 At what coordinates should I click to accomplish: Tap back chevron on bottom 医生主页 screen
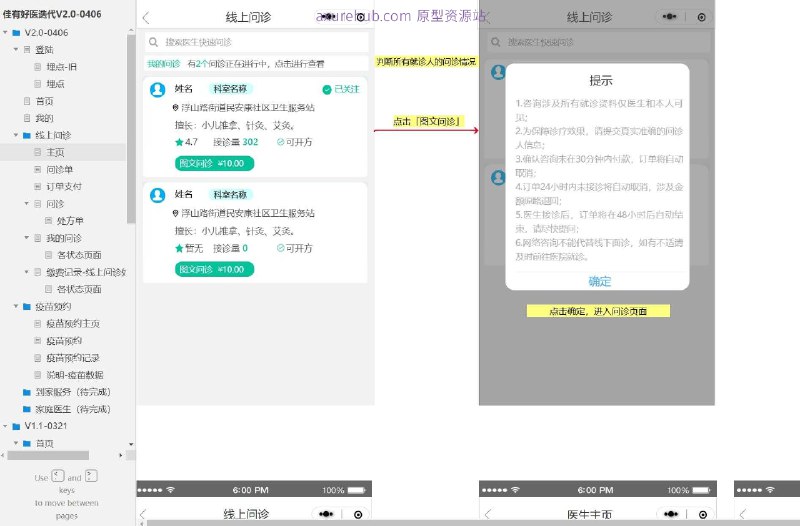point(488,514)
